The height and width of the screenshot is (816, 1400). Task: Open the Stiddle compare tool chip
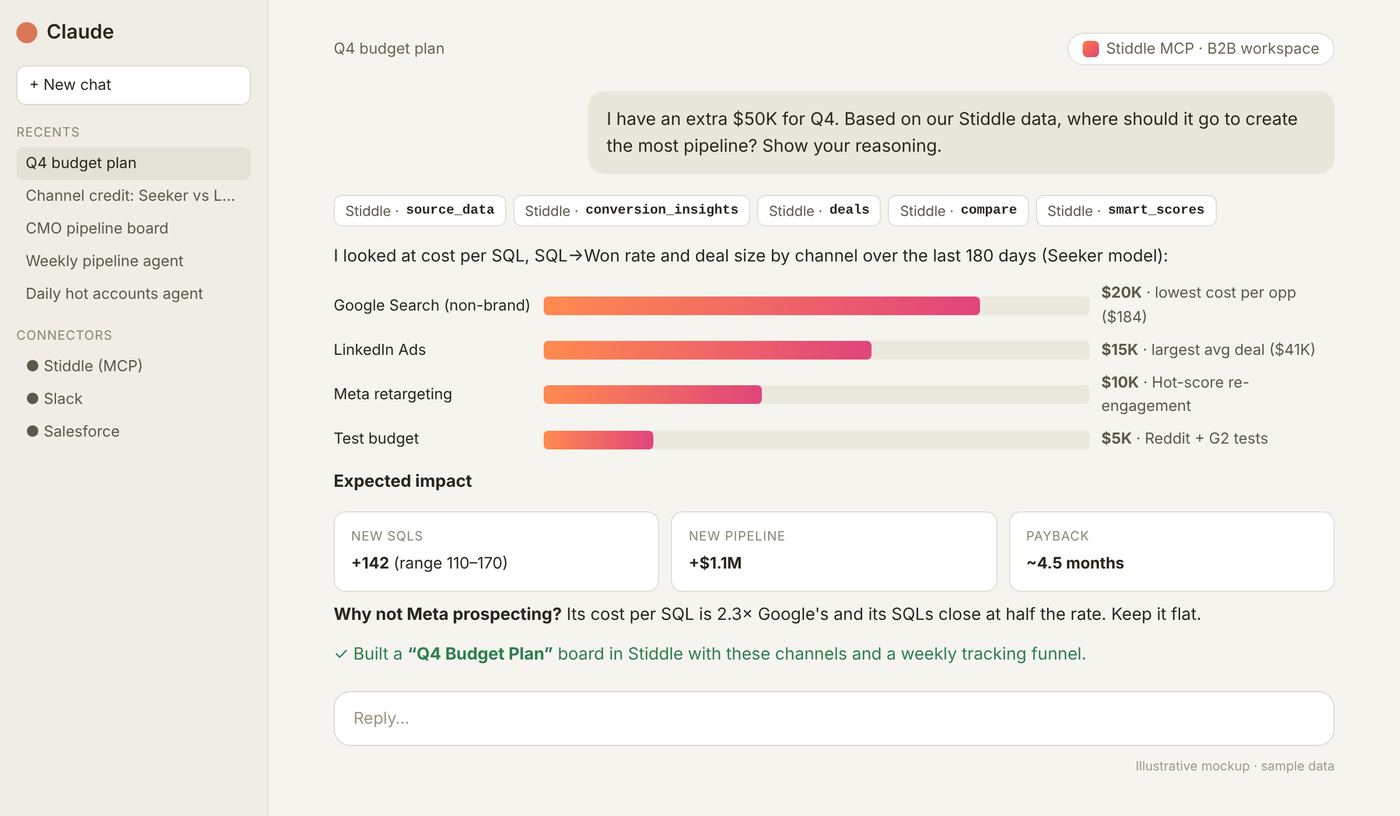(958, 210)
